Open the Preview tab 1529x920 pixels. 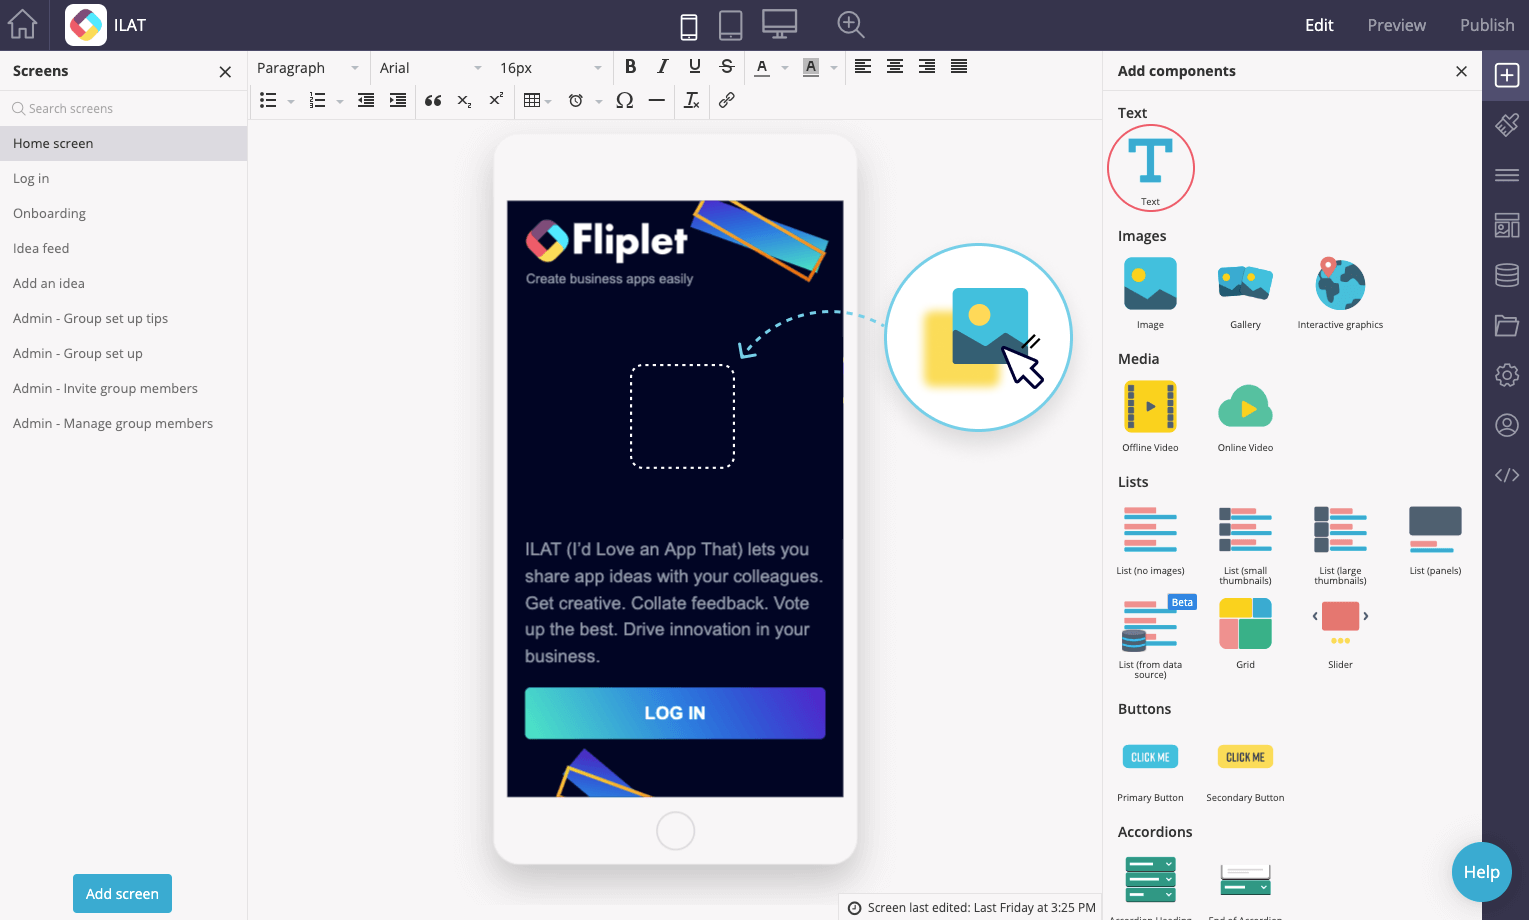(x=1397, y=25)
